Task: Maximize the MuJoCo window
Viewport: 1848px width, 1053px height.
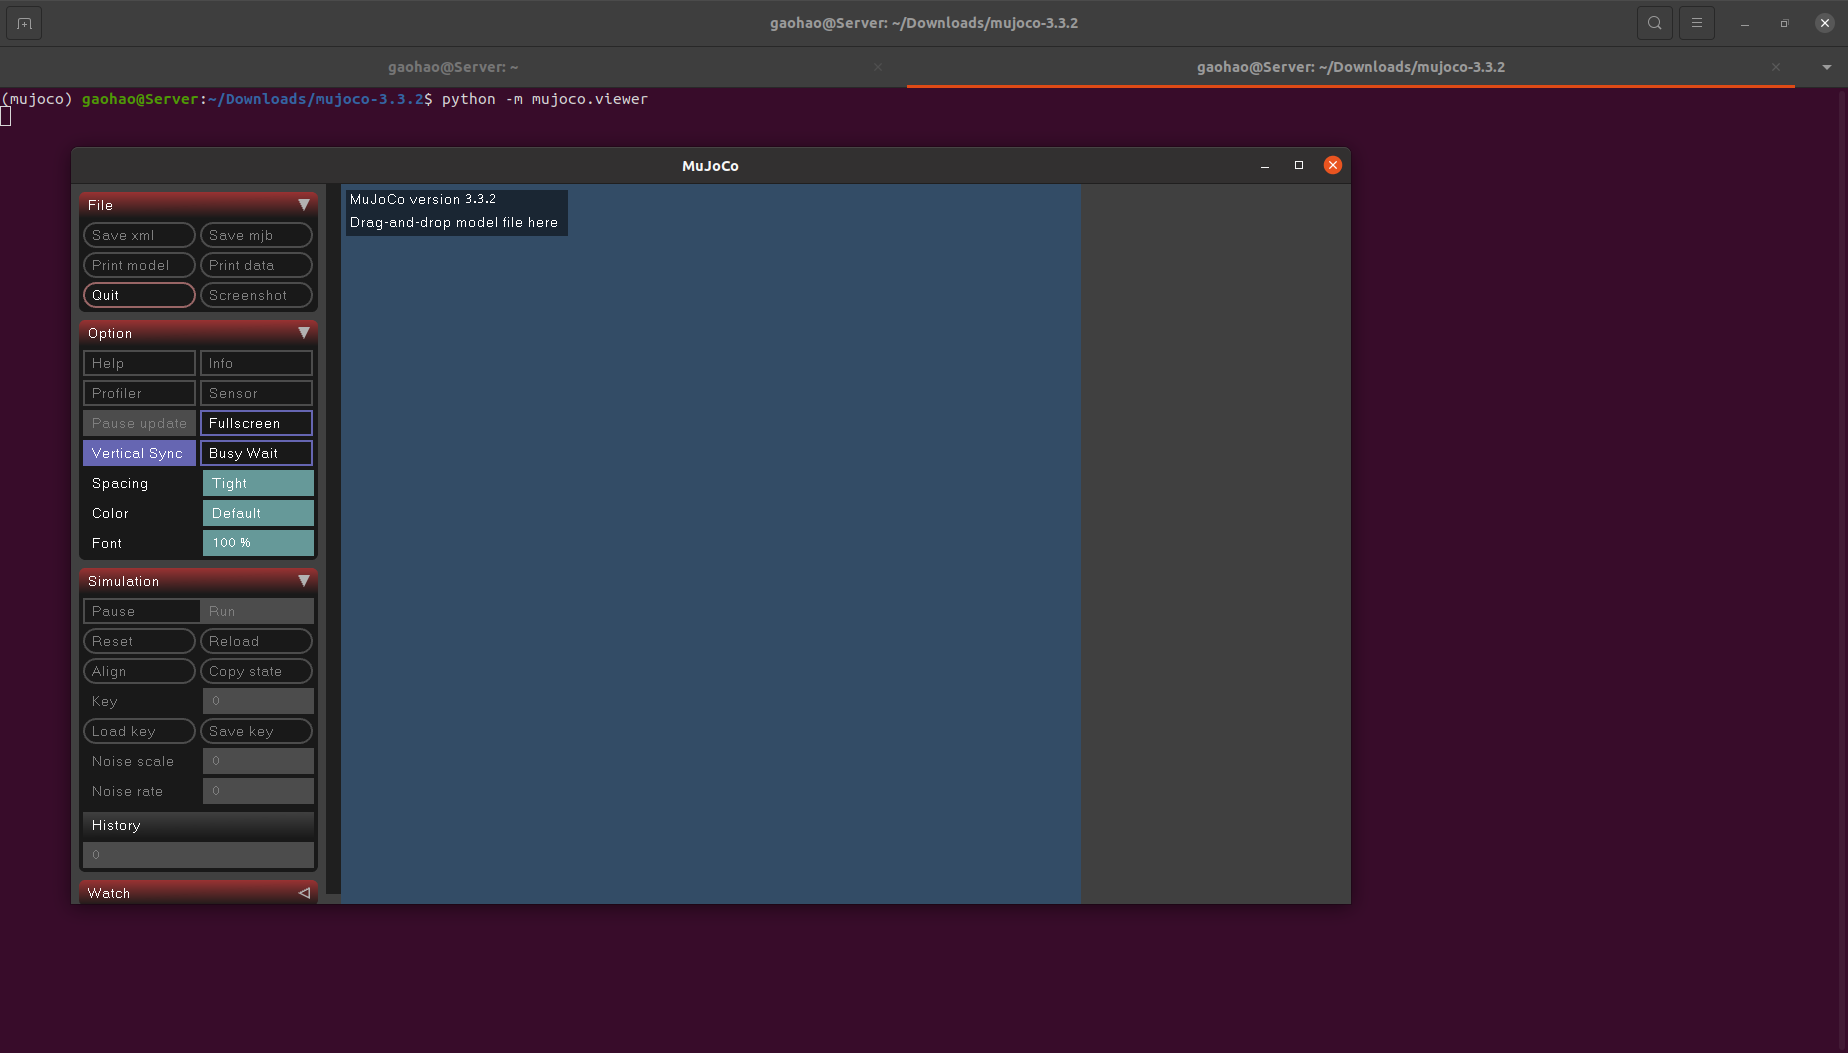Action: pos(1299,166)
